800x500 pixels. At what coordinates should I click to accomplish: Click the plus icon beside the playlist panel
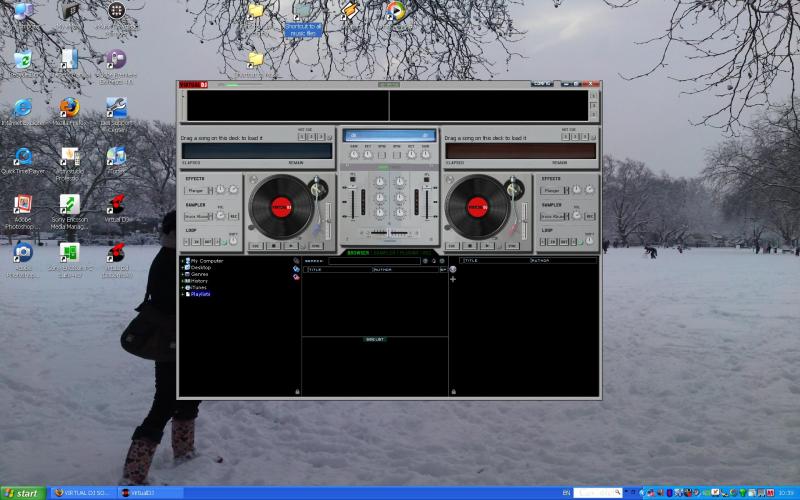tap(453, 279)
